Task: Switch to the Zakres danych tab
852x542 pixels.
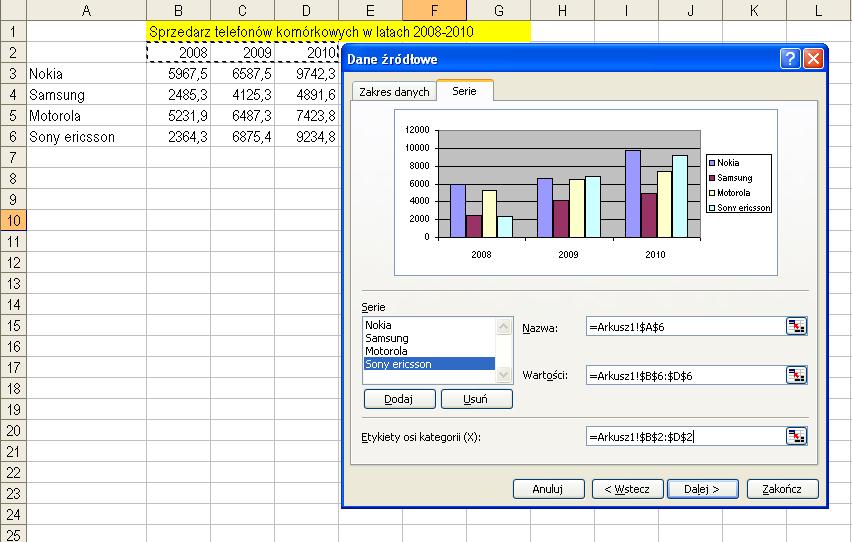Action: click(394, 92)
